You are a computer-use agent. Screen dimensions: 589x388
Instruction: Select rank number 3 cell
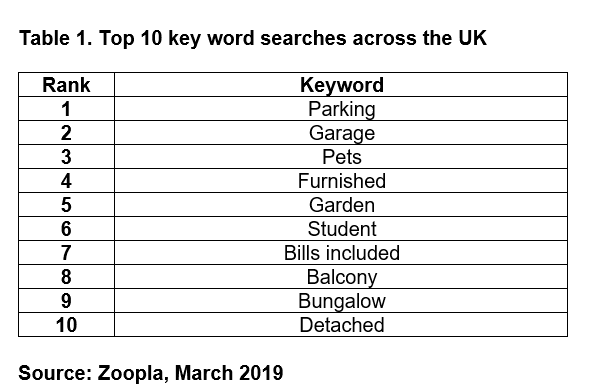(x=66, y=157)
